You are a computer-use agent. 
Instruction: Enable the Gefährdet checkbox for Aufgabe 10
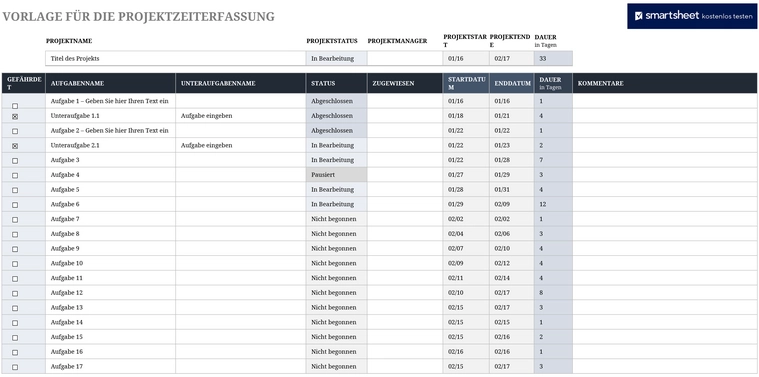click(x=15, y=264)
